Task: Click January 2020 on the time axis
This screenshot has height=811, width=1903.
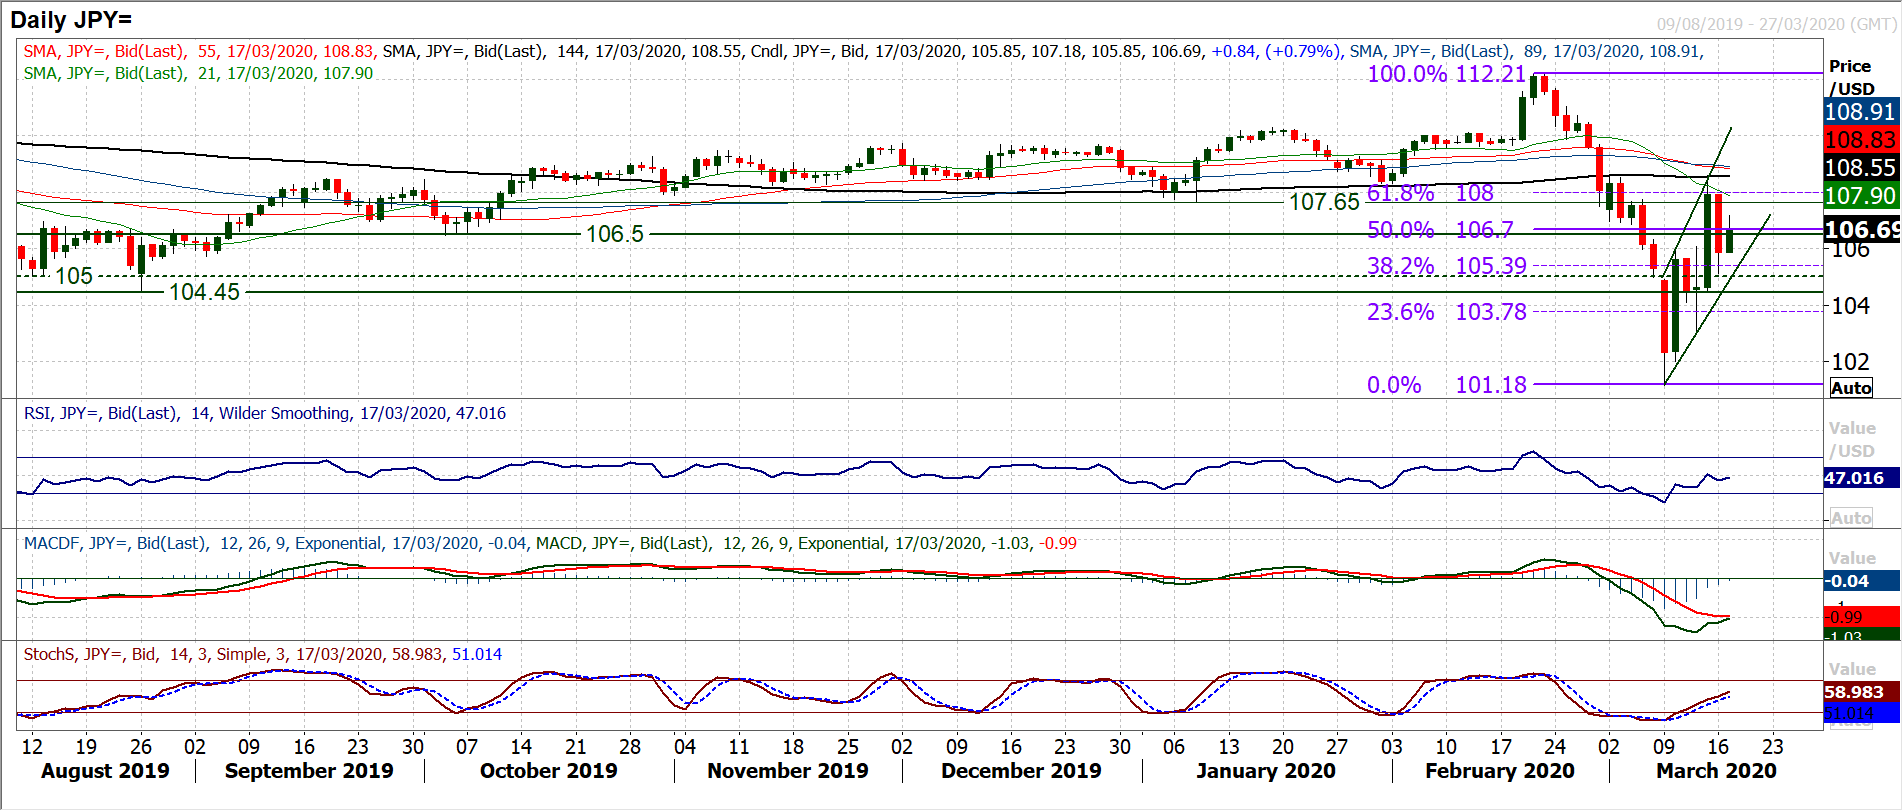Action: 1266,771
